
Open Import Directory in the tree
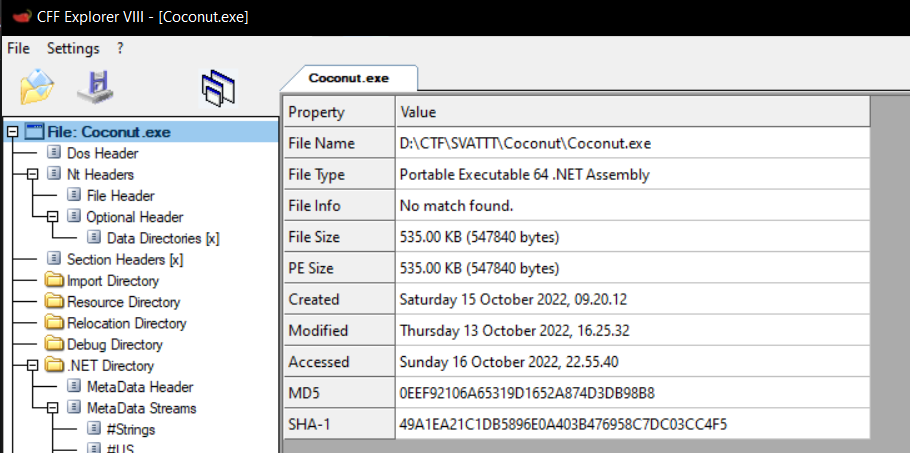[113, 281]
